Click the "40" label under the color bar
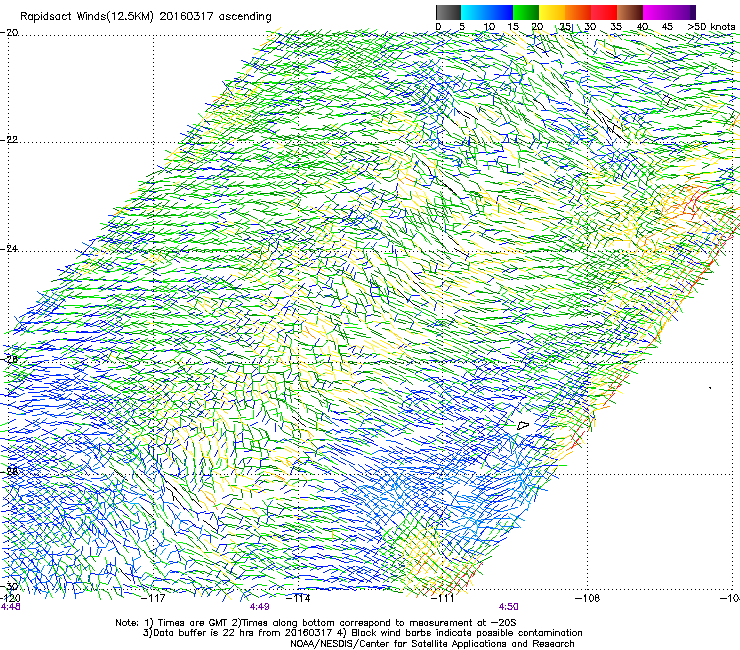 pos(642,27)
